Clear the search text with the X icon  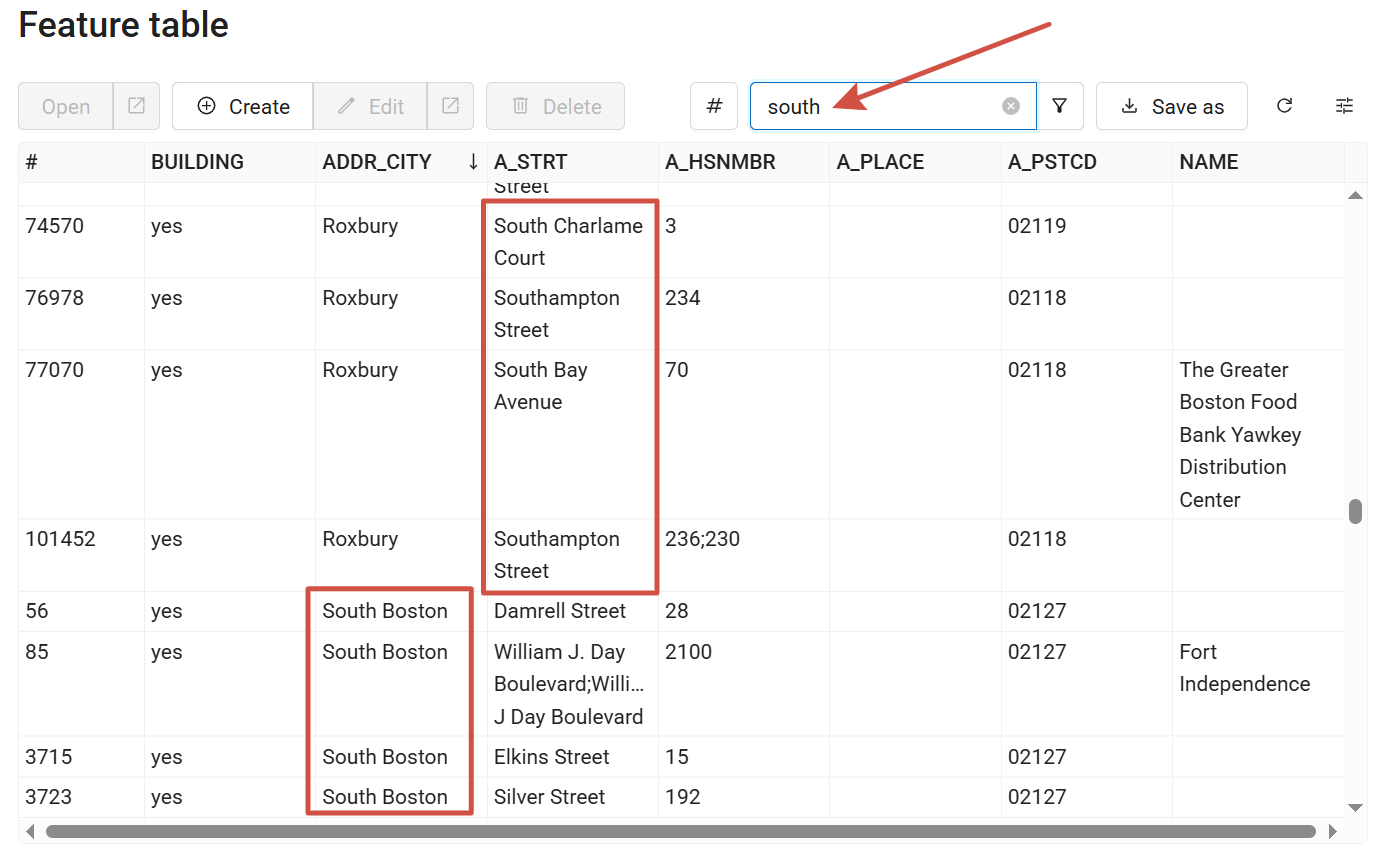[x=1011, y=106]
